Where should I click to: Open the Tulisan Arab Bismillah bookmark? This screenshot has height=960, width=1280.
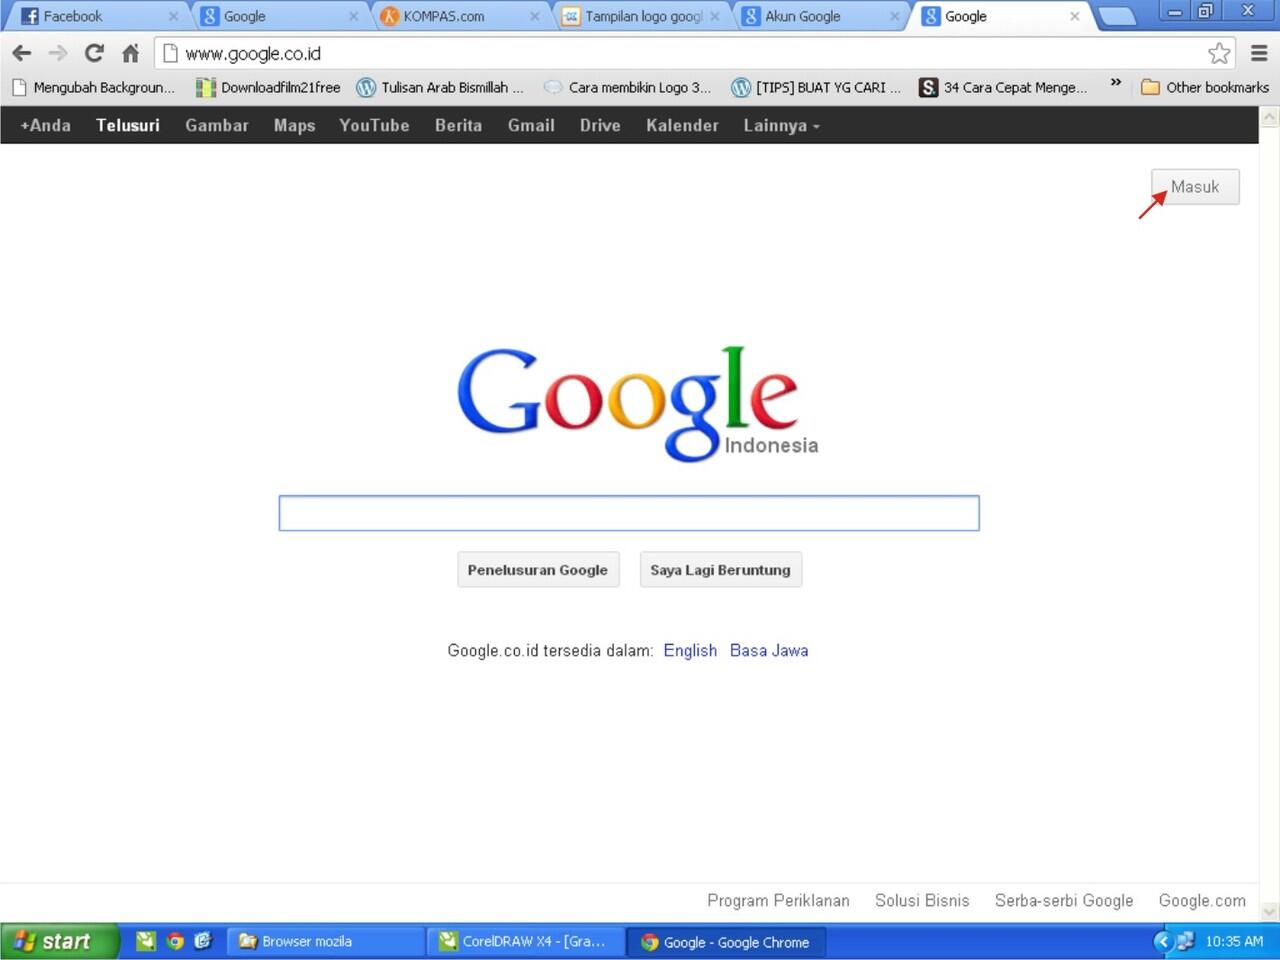tap(440, 87)
